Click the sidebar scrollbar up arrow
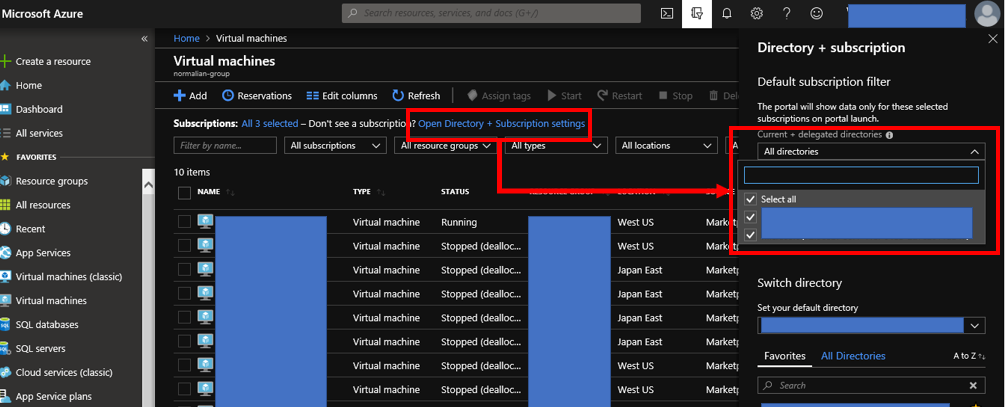Viewport: 1007px width, 407px height. coord(148,186)
